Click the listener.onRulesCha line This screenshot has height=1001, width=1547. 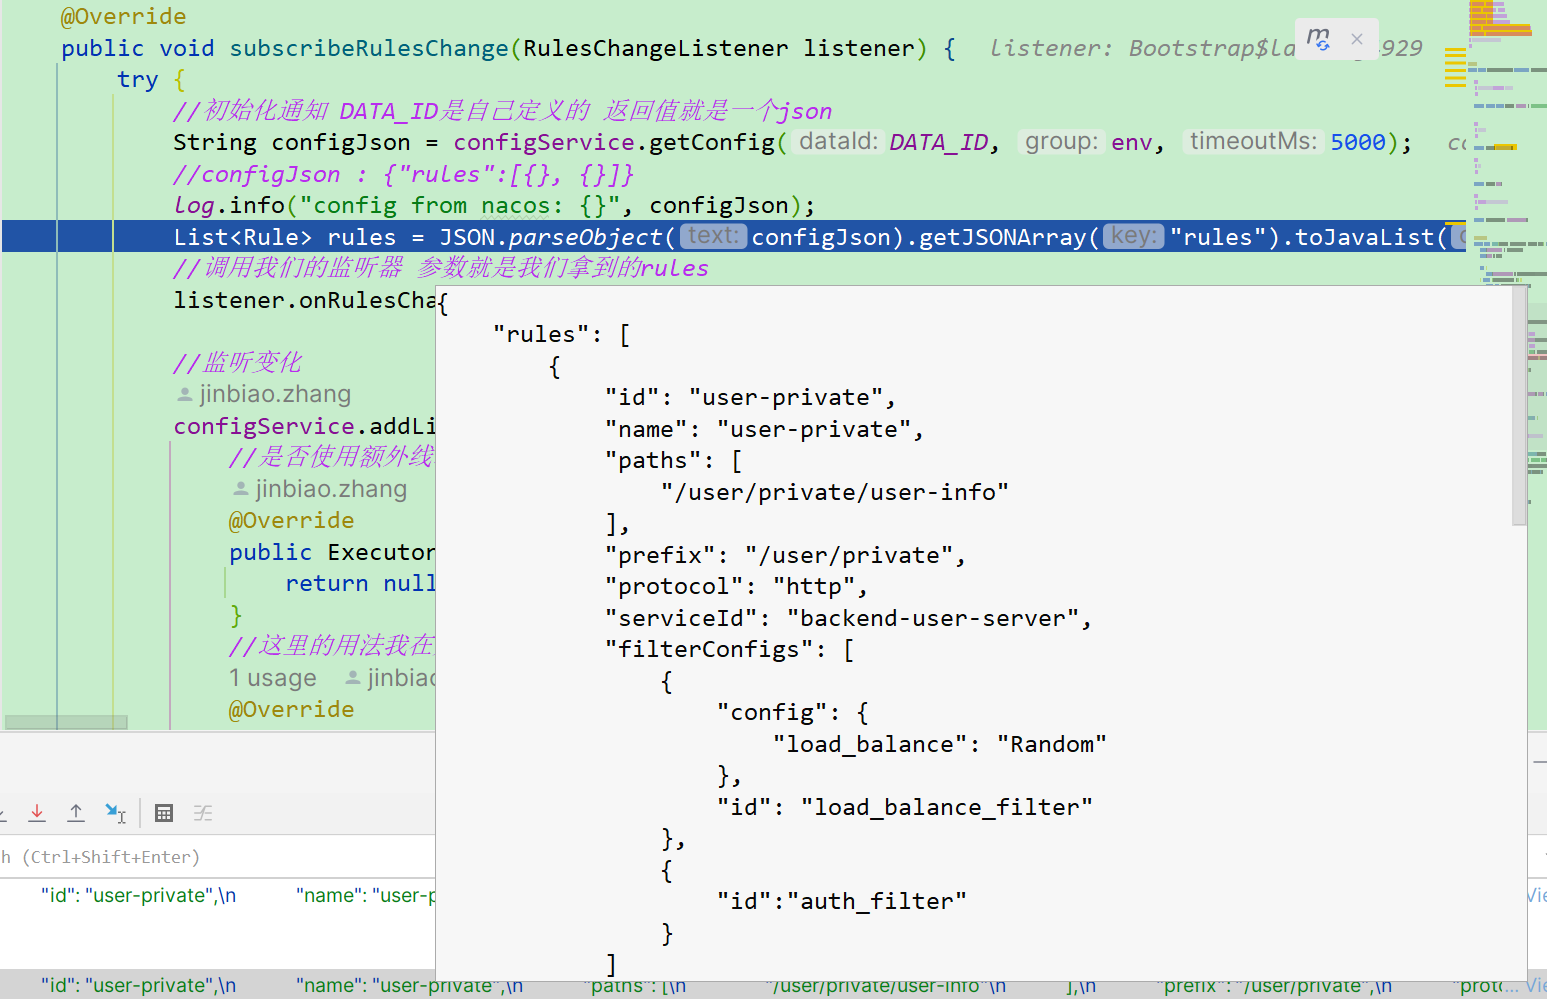pos(305,300)
